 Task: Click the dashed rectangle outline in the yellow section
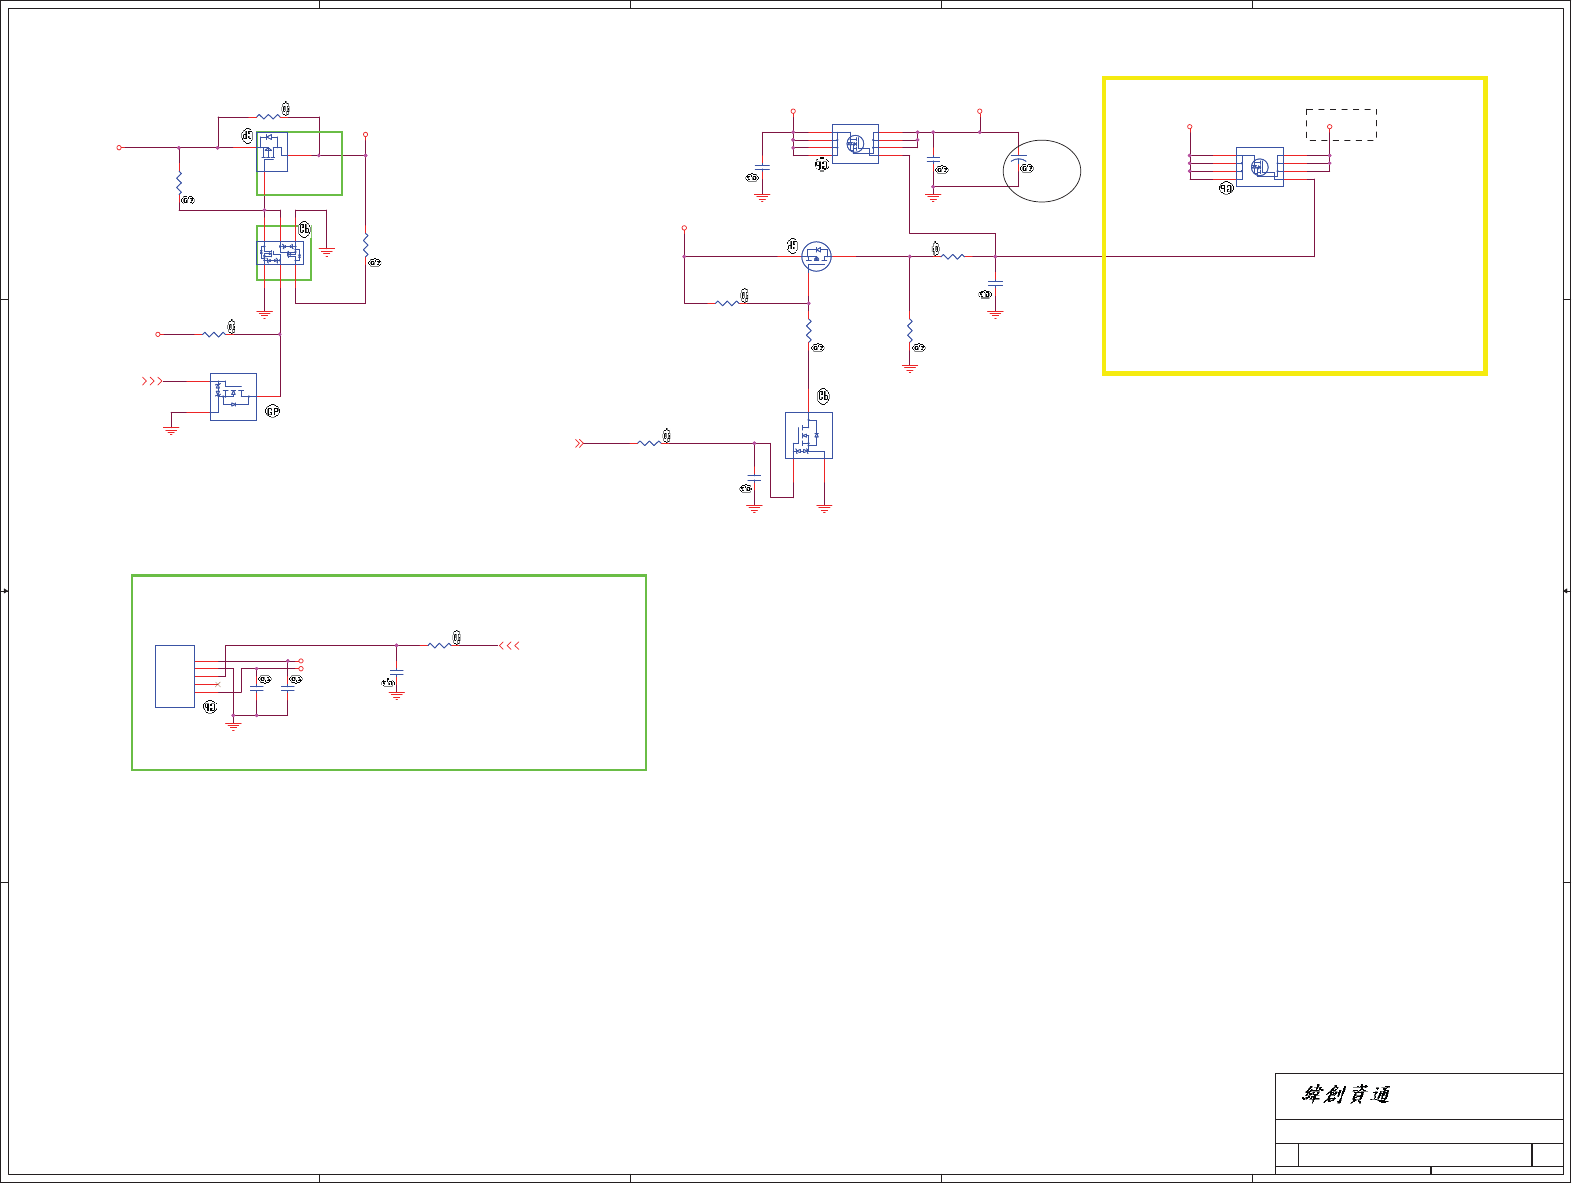point(1341,125)
